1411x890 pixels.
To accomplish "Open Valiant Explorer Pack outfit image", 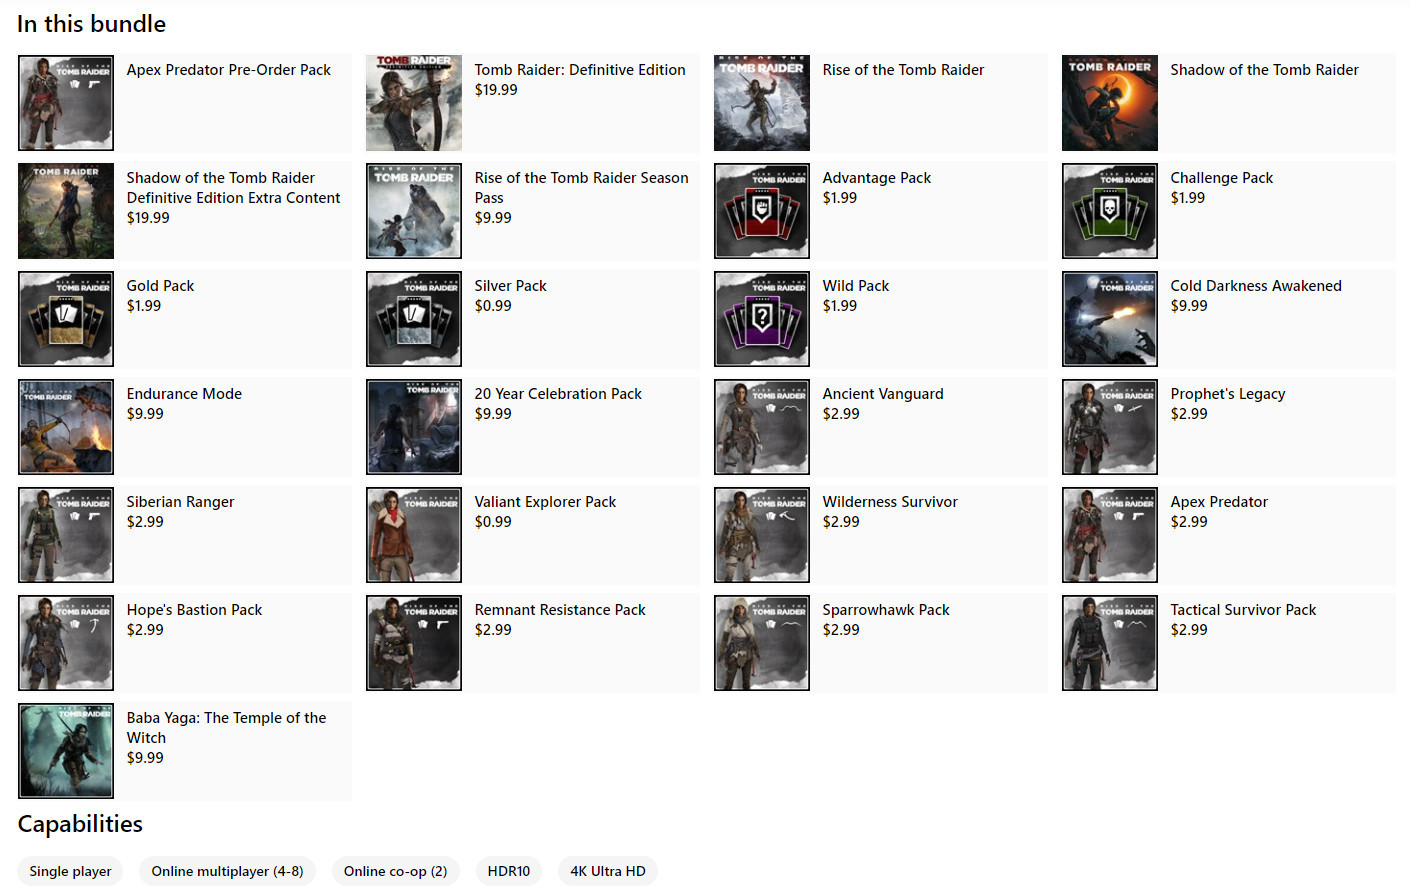I will pyautogui.click(x=414, y=535).
